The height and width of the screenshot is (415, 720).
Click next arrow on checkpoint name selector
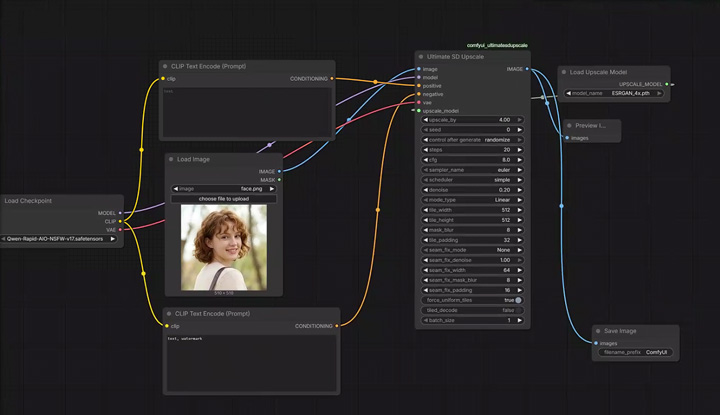[112, 239]
